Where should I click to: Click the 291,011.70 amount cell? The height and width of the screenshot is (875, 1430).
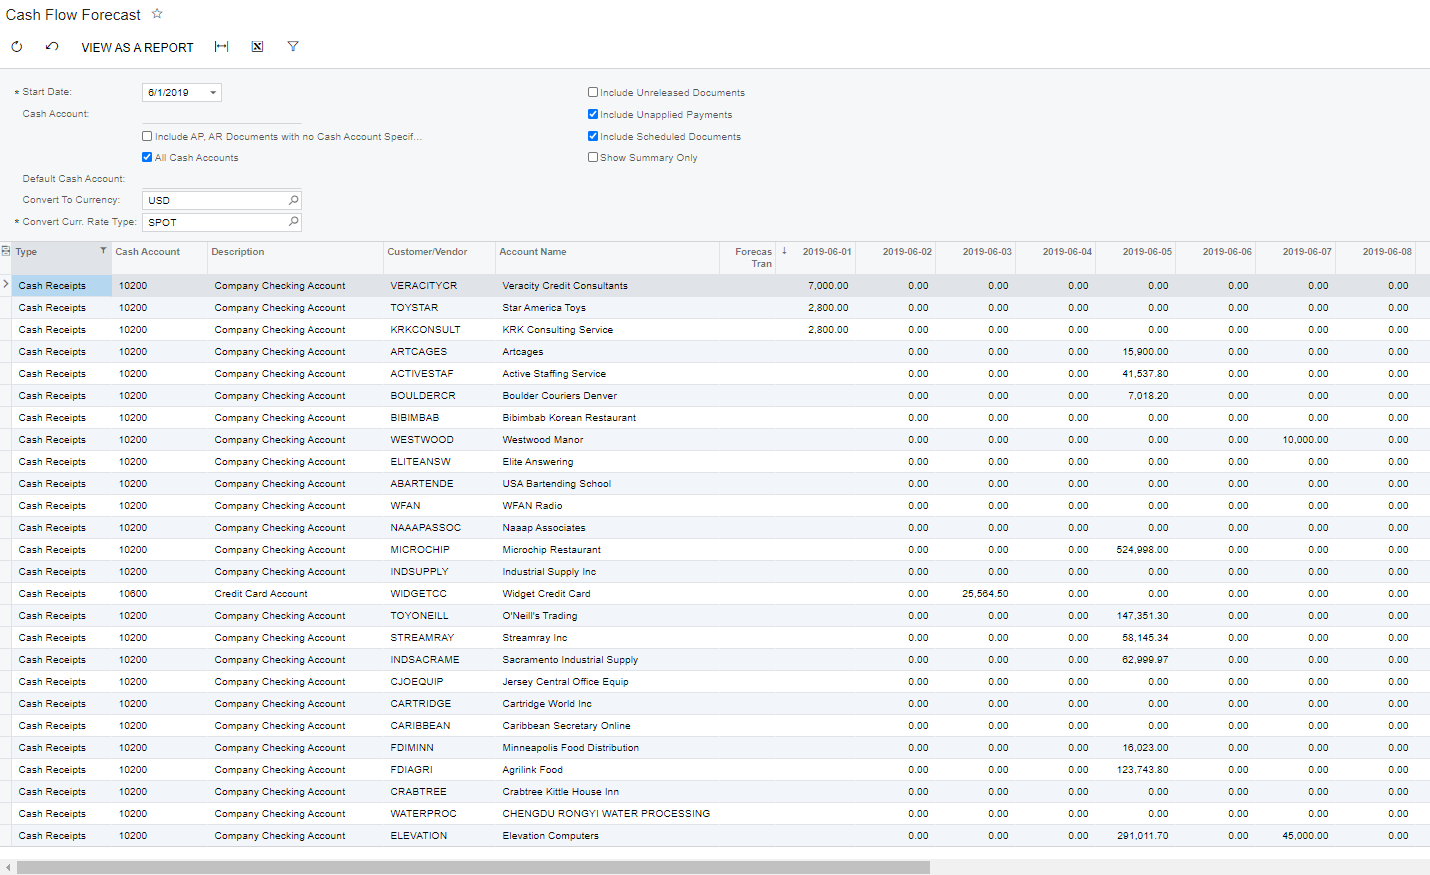[x=1136, y=836]
